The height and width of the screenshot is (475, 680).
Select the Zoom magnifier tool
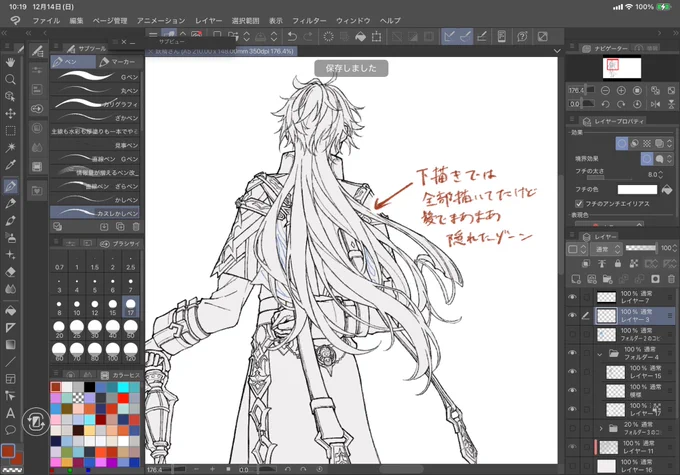pos(10,79)
